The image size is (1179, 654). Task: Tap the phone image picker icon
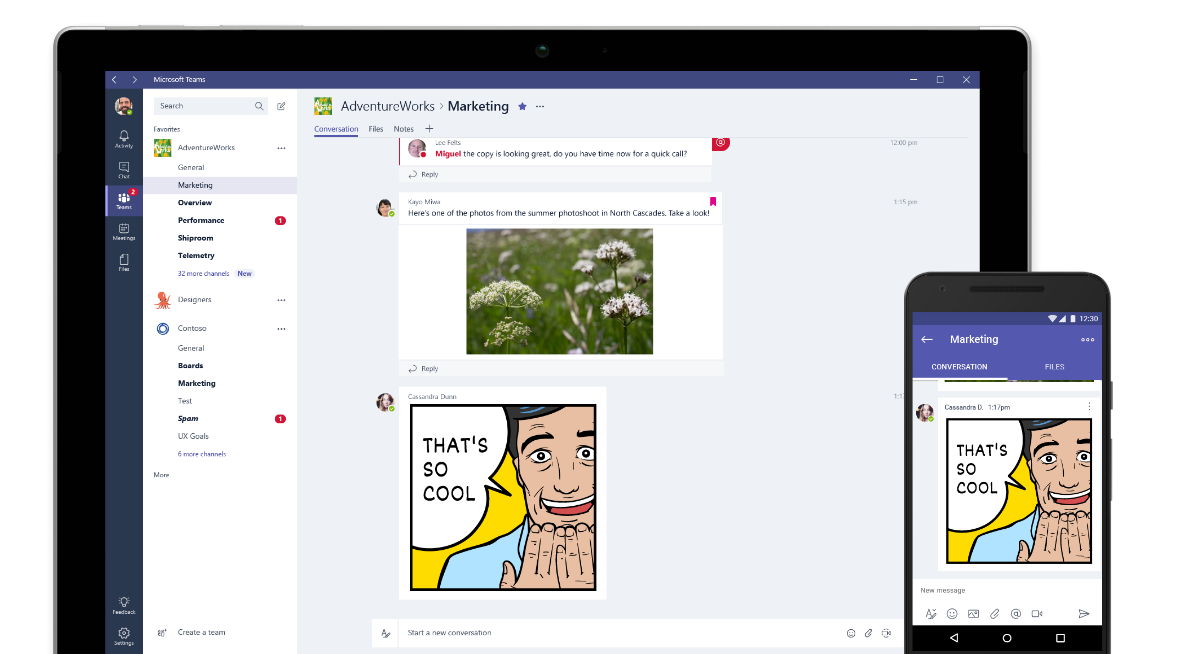(974, 614)
